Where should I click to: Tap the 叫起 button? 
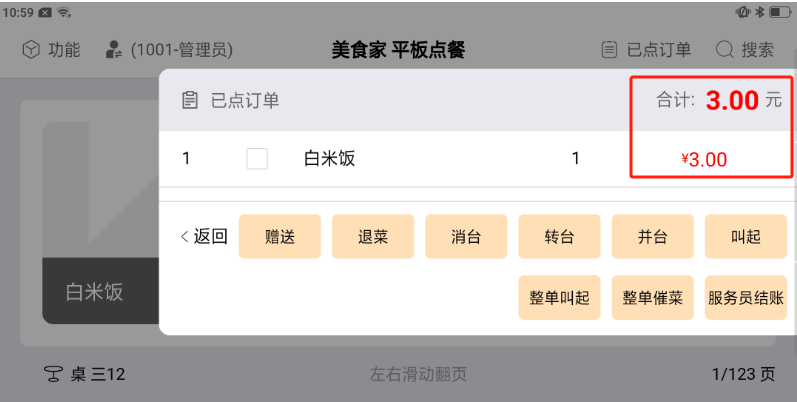point(745,237)
